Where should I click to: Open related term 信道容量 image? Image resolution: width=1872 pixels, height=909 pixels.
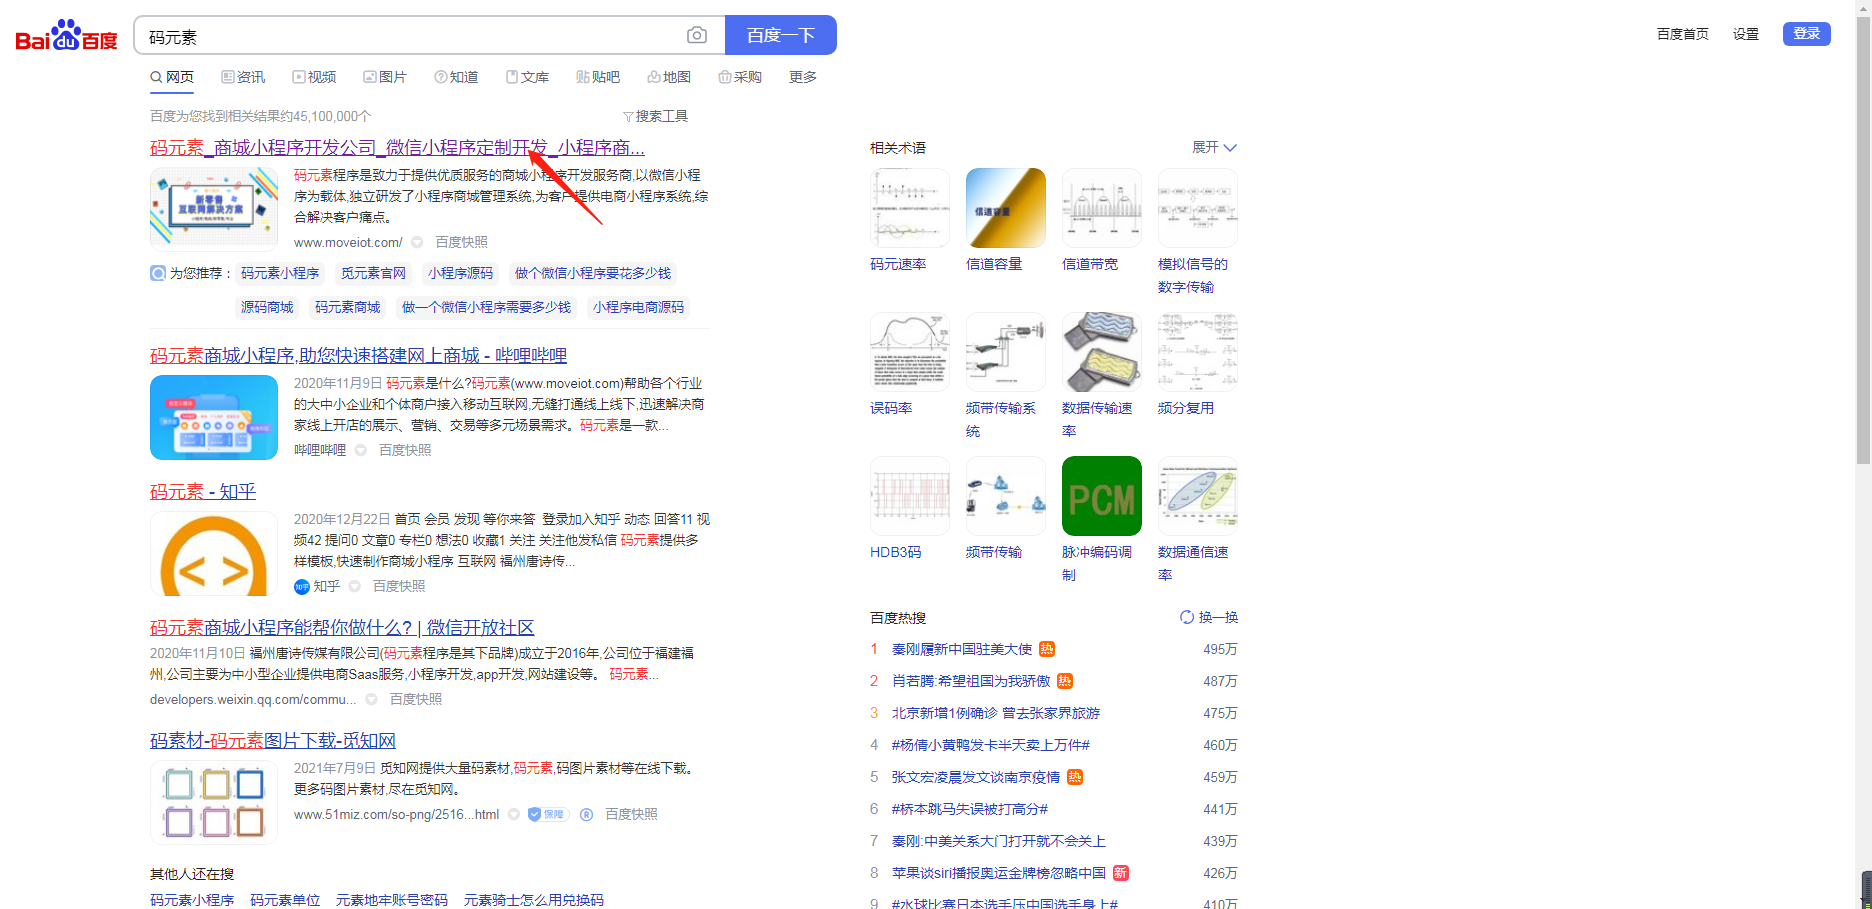coord(1006,208)
